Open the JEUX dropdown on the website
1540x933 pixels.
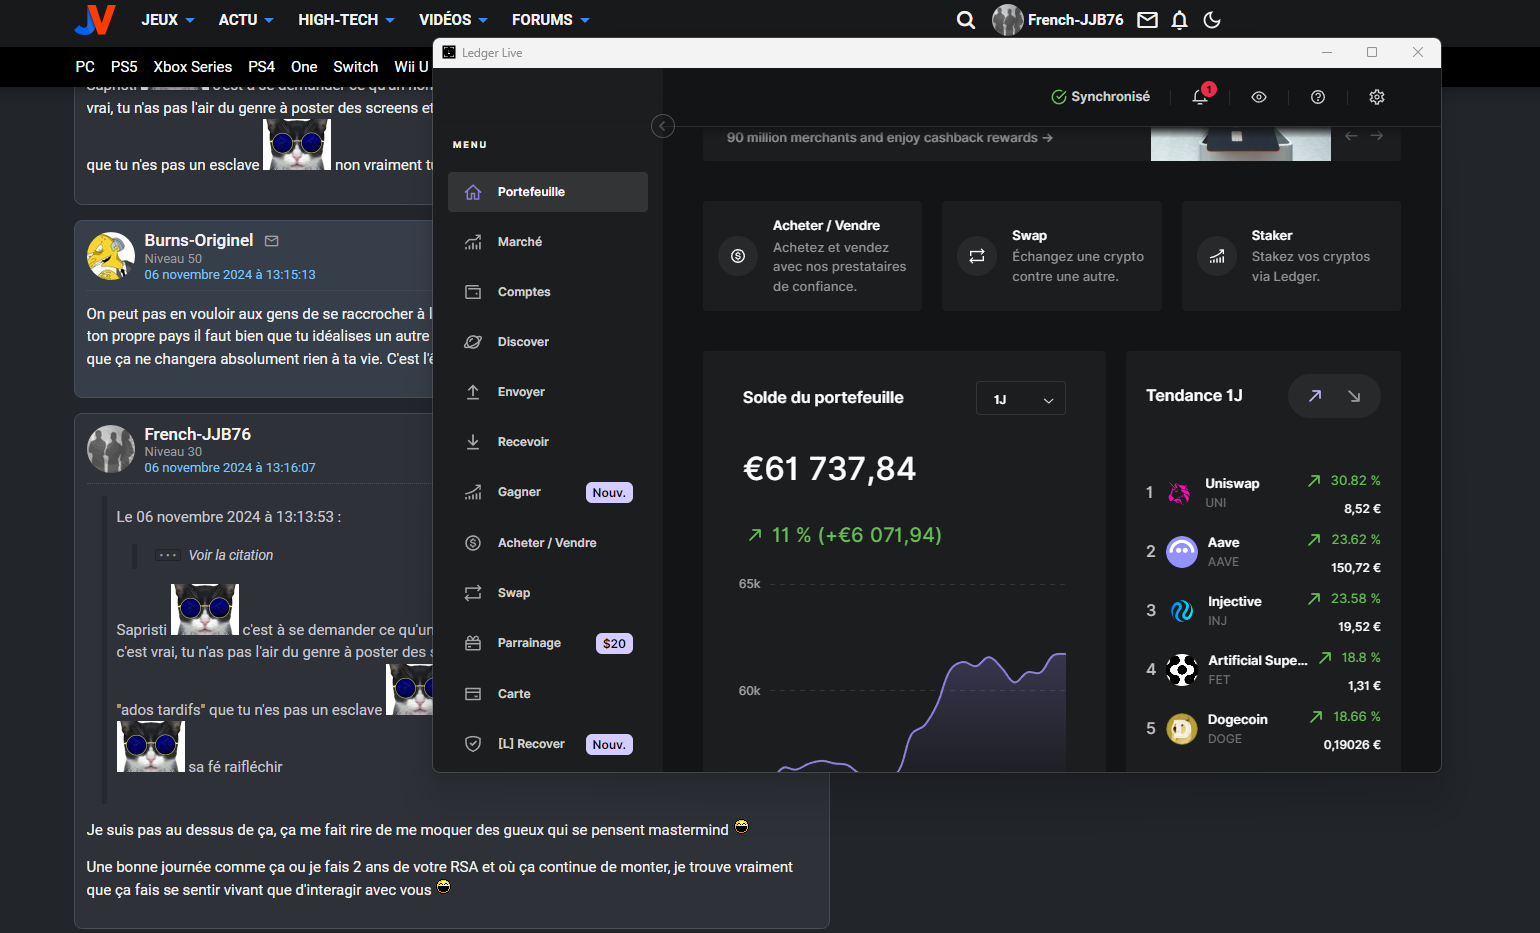[x=168, y=20]
